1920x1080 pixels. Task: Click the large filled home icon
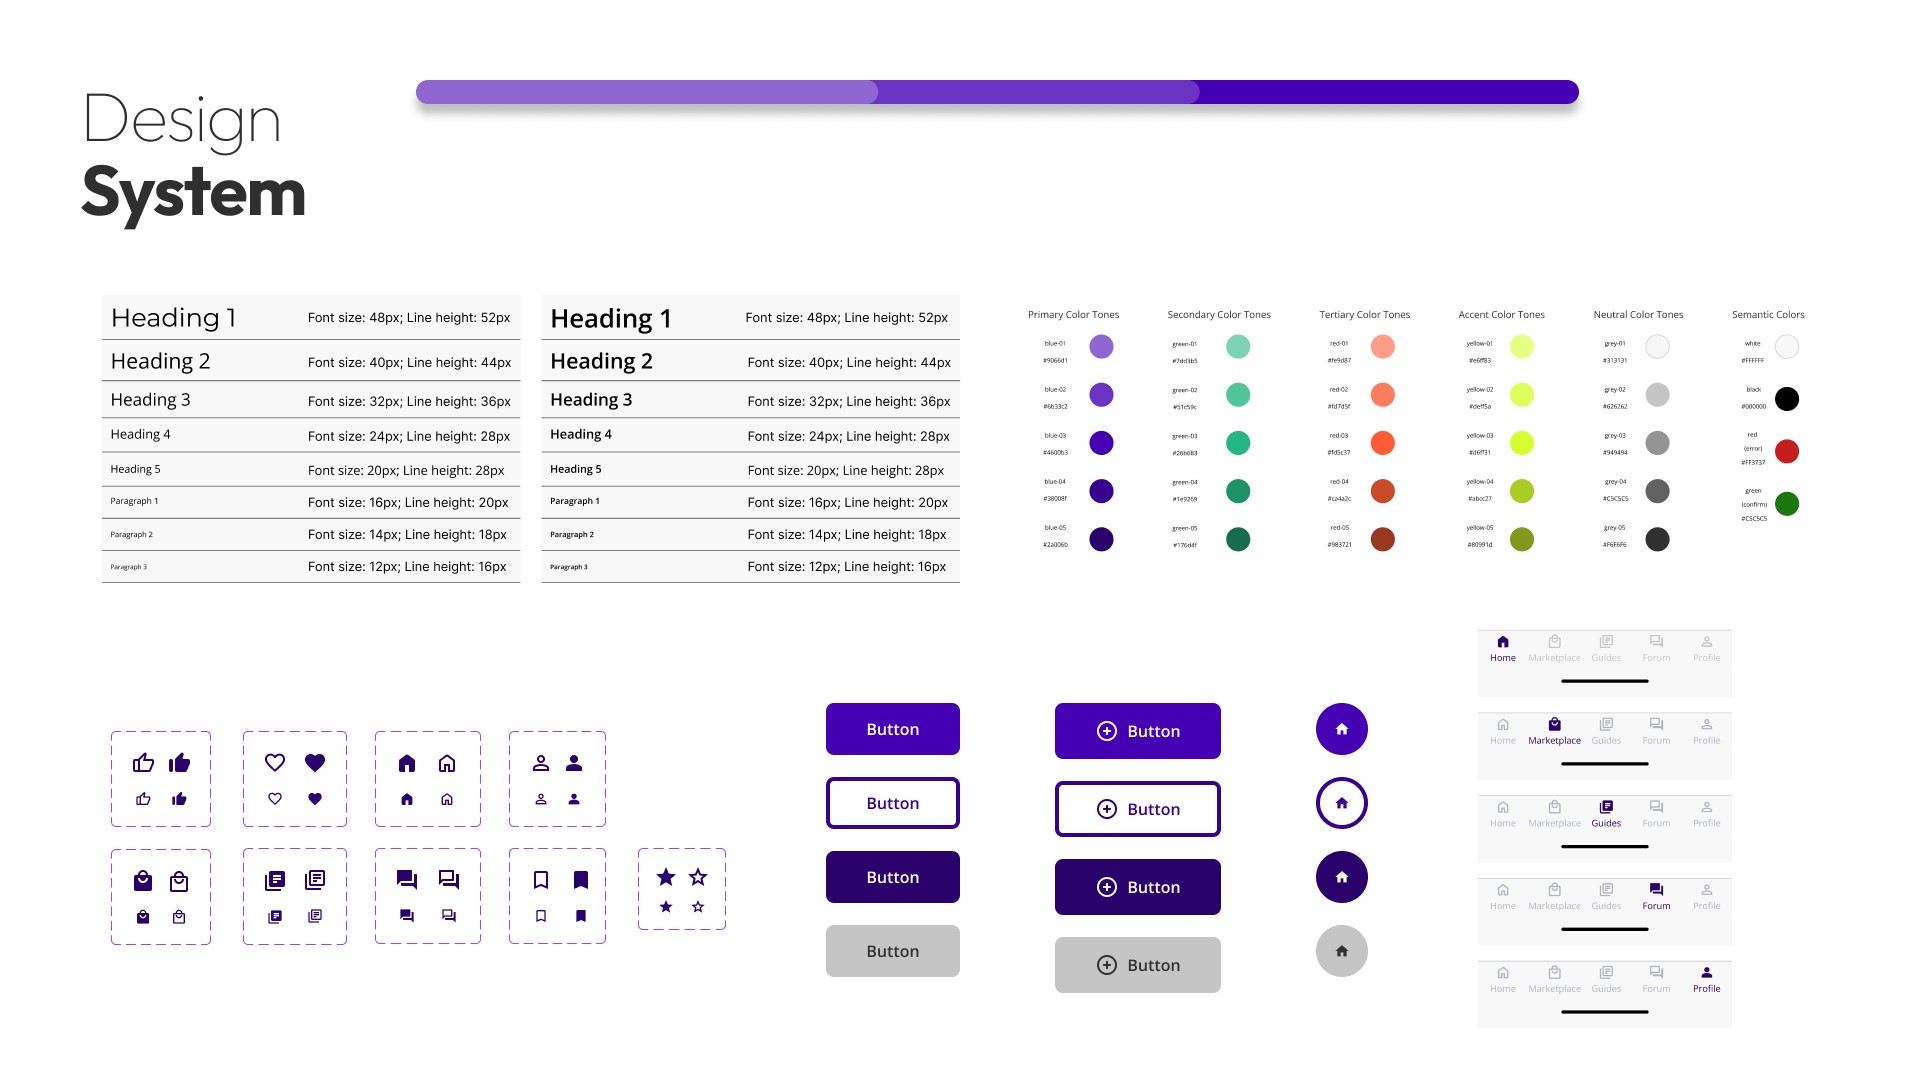407,764
